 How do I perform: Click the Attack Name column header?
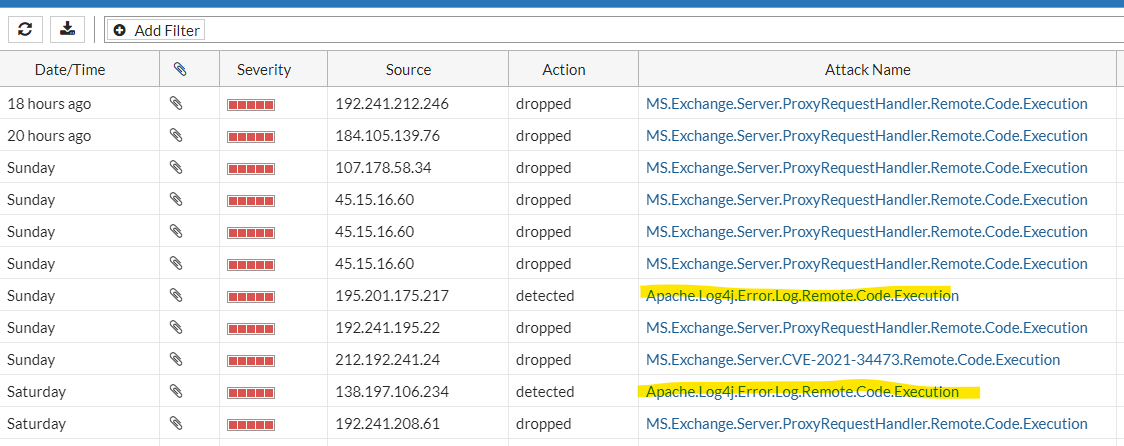click(x=867, y=69)
